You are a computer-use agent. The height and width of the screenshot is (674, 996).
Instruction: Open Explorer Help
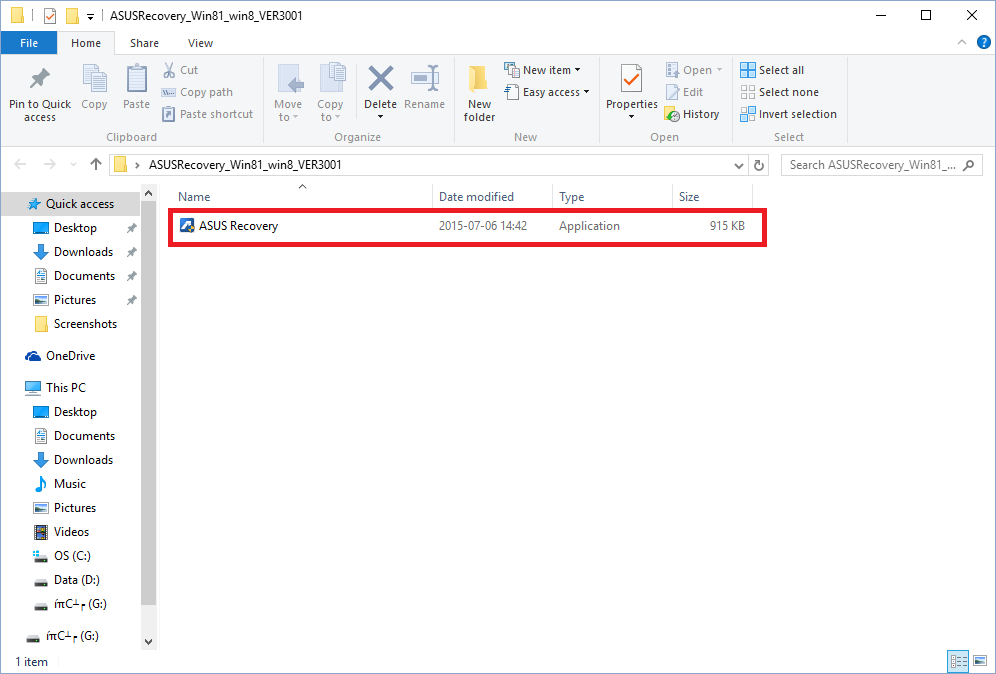click(983, 43)
